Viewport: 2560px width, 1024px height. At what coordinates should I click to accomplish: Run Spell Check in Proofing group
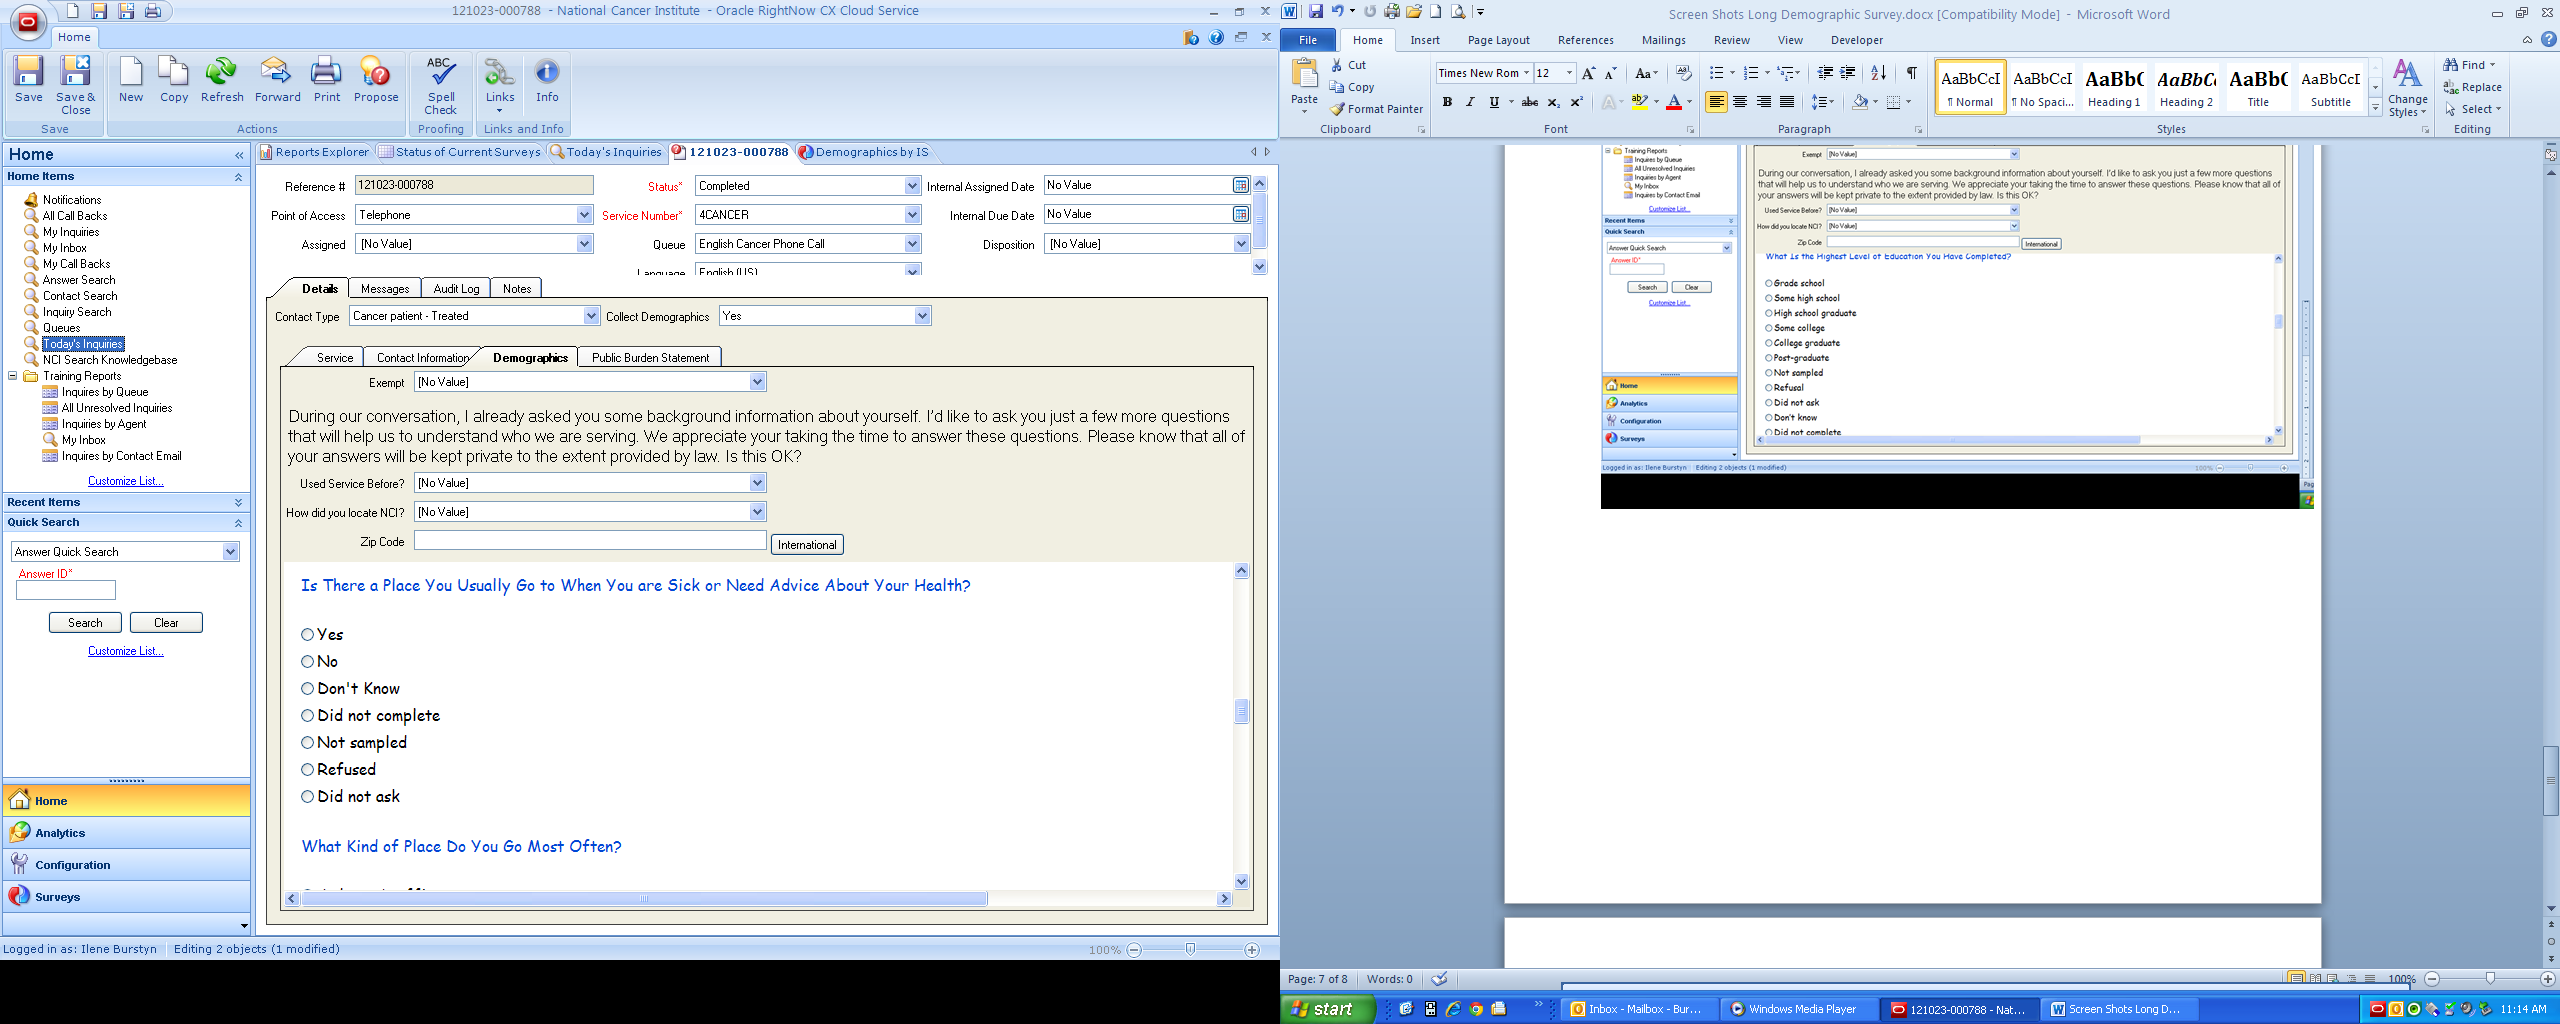pos(441,85)
